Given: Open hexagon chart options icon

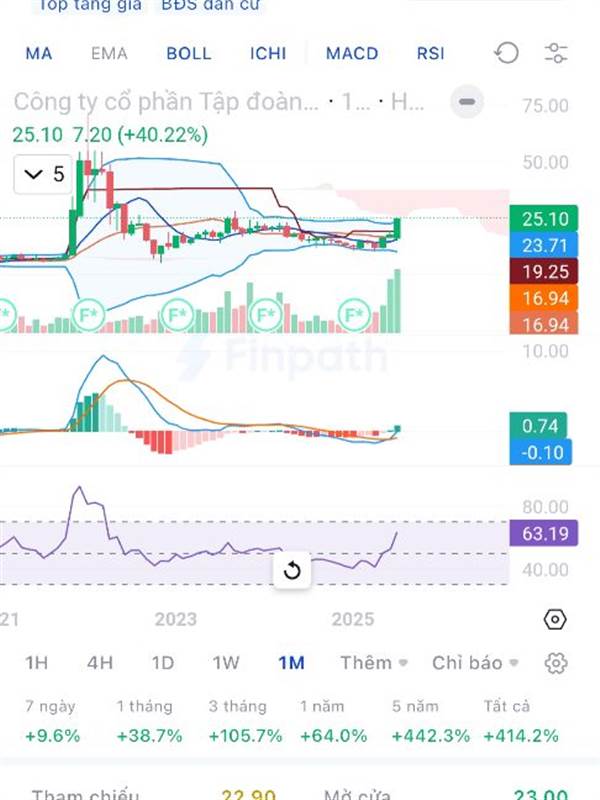Looking at the screenshot, I should click(x=555, y=619).
